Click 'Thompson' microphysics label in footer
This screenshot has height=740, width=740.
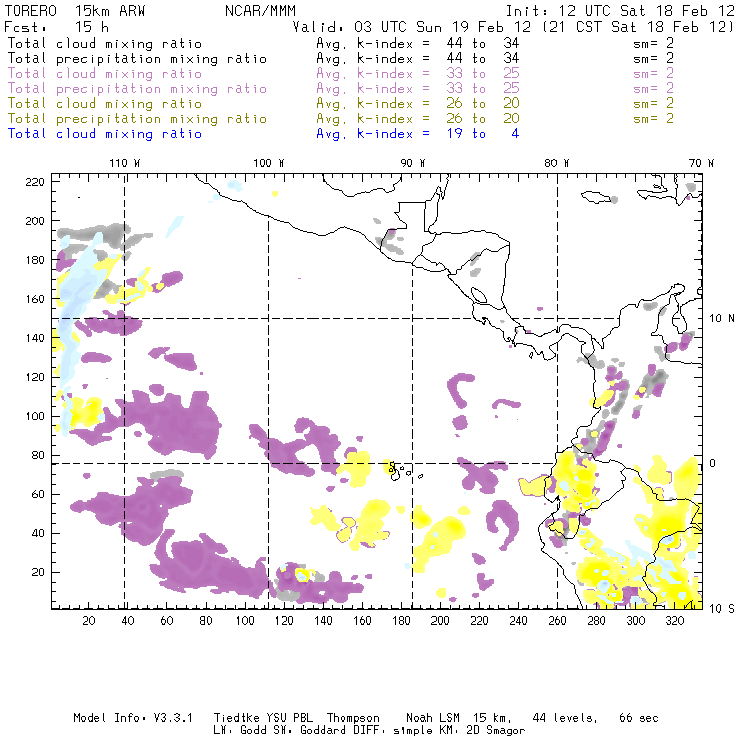point(353,718)
